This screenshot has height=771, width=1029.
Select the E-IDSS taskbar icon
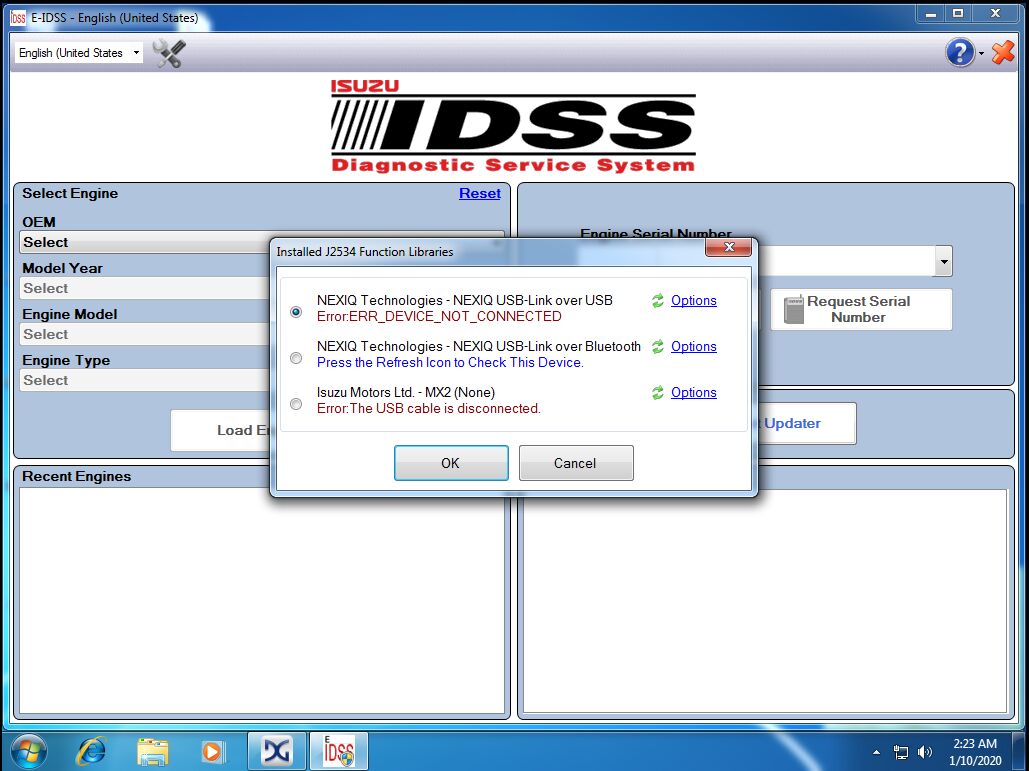point(338,751)
